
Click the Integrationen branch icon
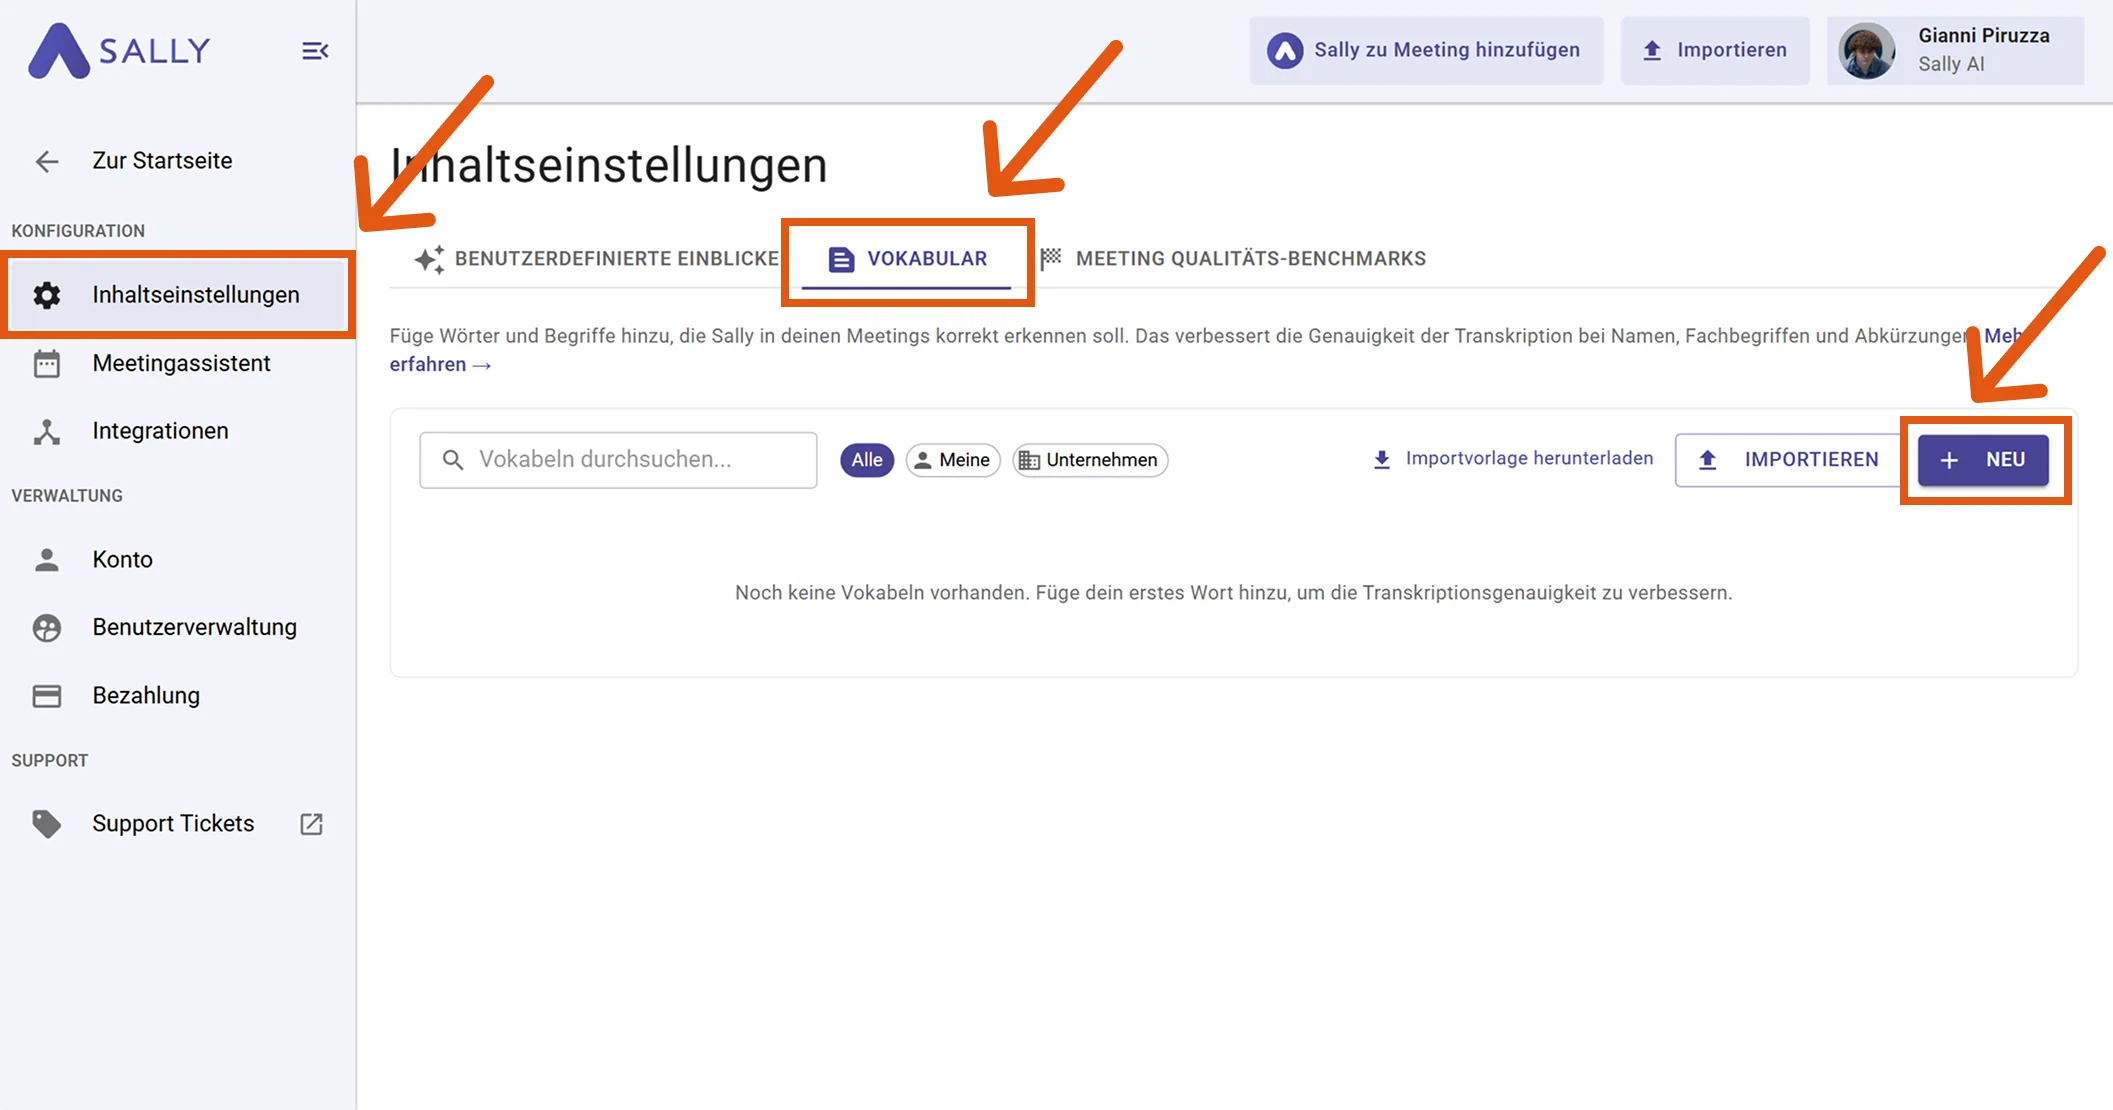[47, 431]
